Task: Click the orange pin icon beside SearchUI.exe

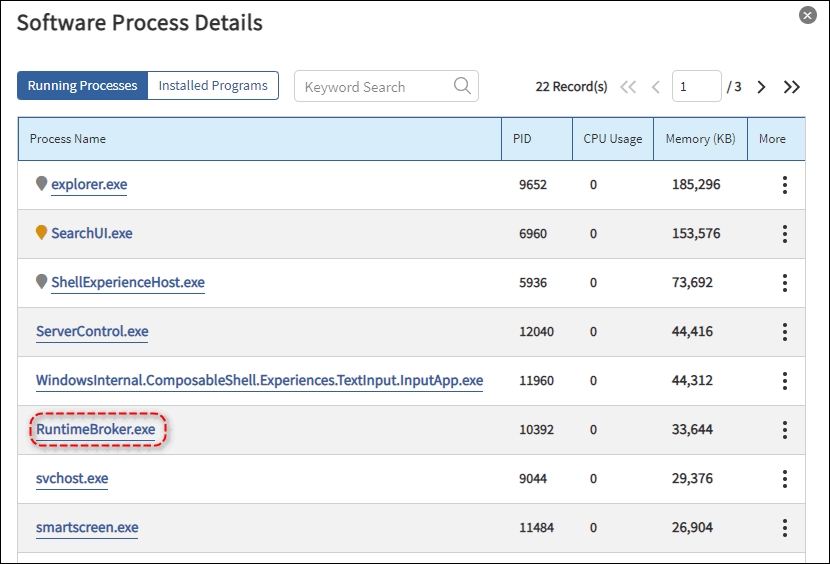Action: tap(41, 233)
